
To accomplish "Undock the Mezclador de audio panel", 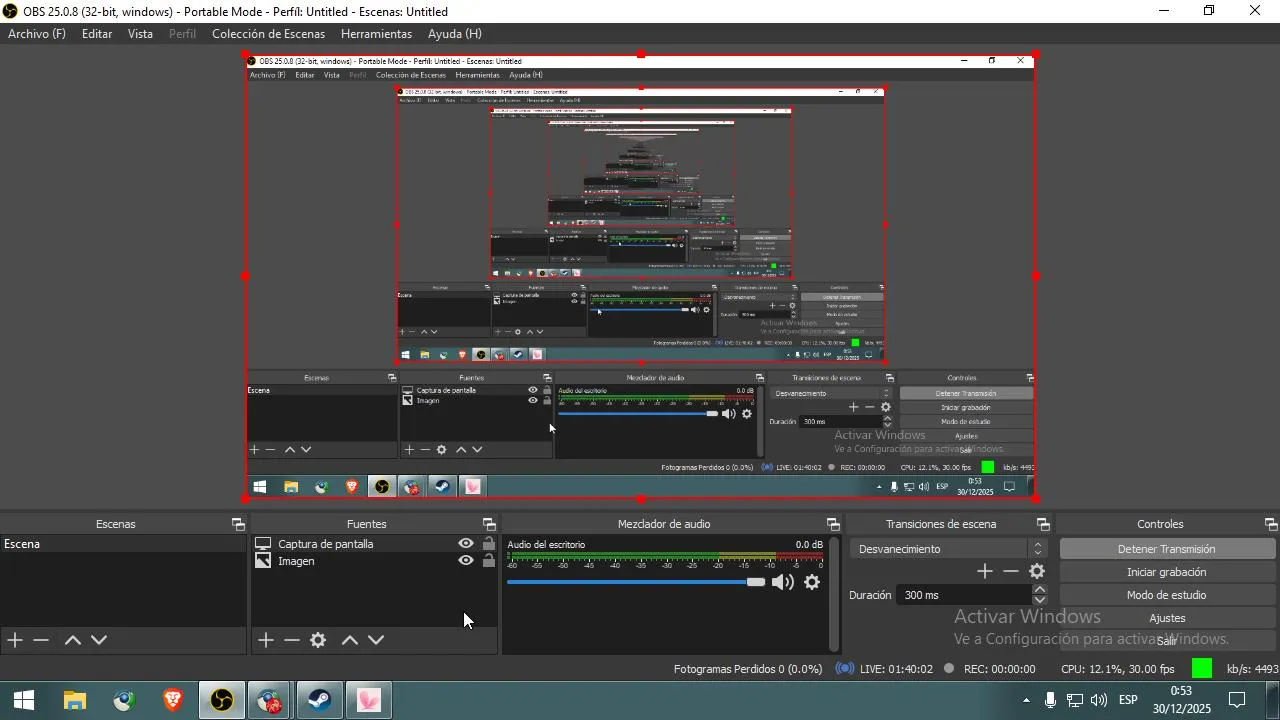I will click(x=833, y=524).
